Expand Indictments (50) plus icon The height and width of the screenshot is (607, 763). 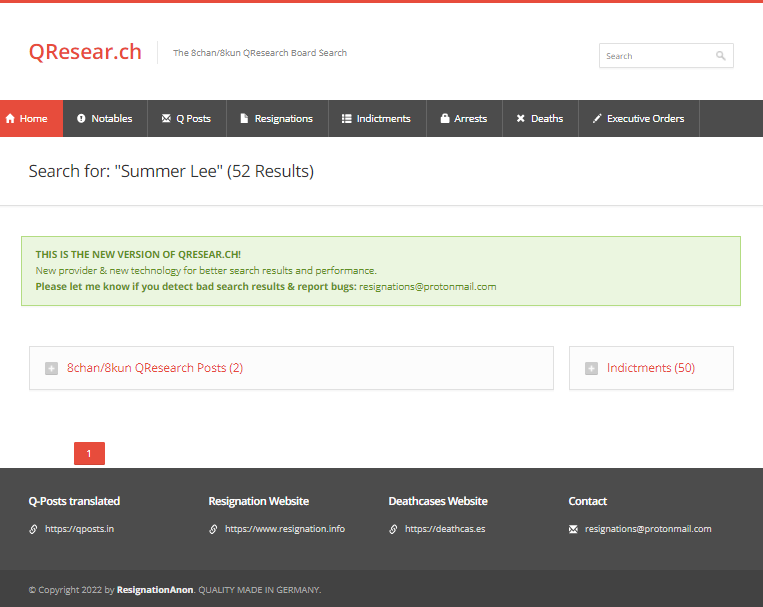pyautogui.click(x=591, y=368)
